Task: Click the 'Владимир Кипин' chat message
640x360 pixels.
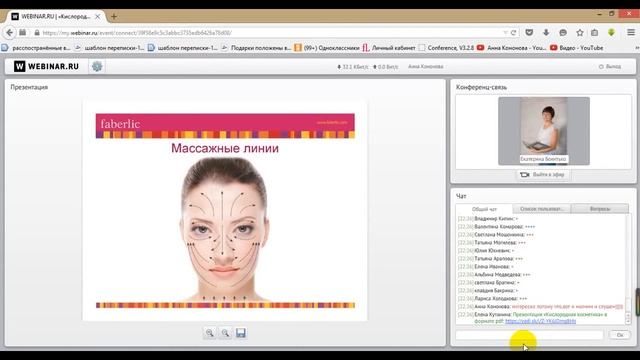Action: 488,219
